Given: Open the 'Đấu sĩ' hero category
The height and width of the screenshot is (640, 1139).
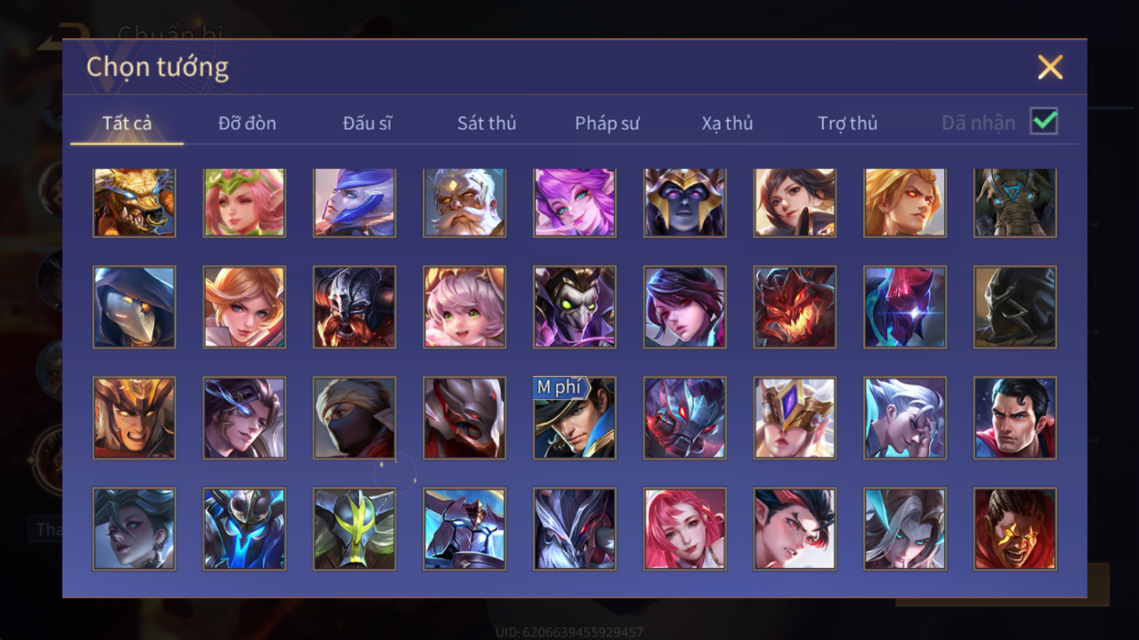Looking at the screenshot, I should 367,123.
